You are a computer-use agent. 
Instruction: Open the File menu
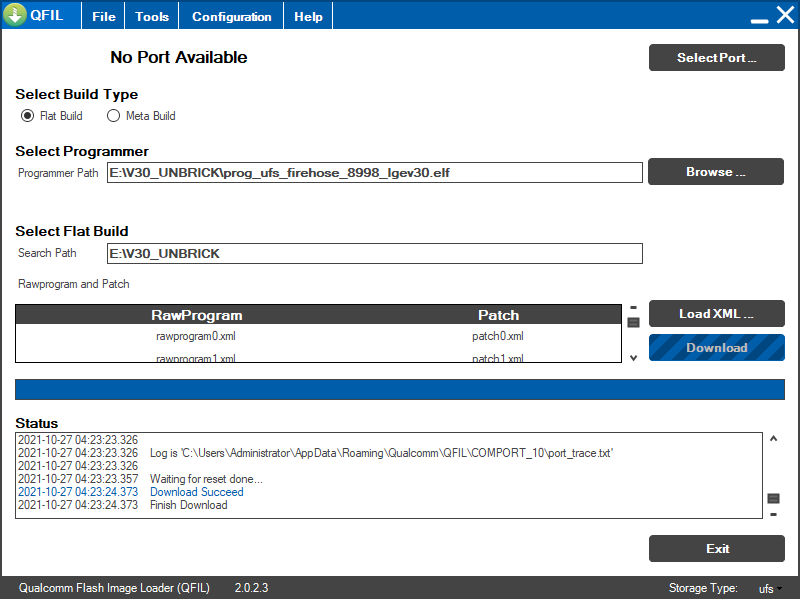104,16
